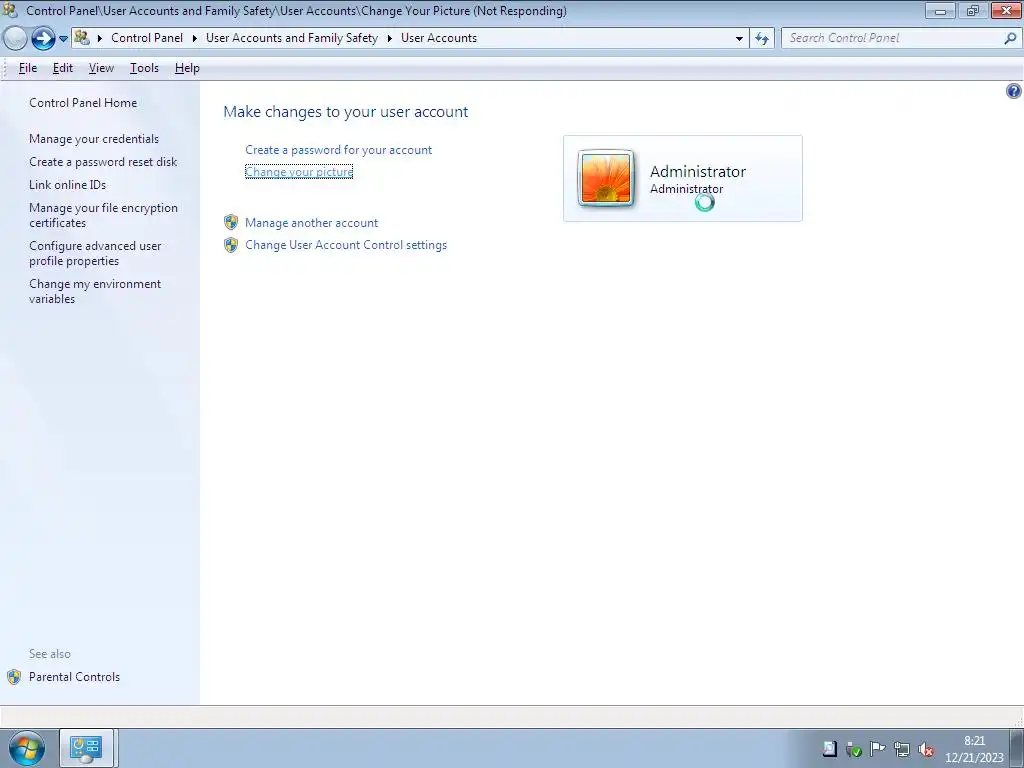Select User Accounts and Family Safety breadcrumb
The image size is (1024, 768).
[x=292, y=38]
